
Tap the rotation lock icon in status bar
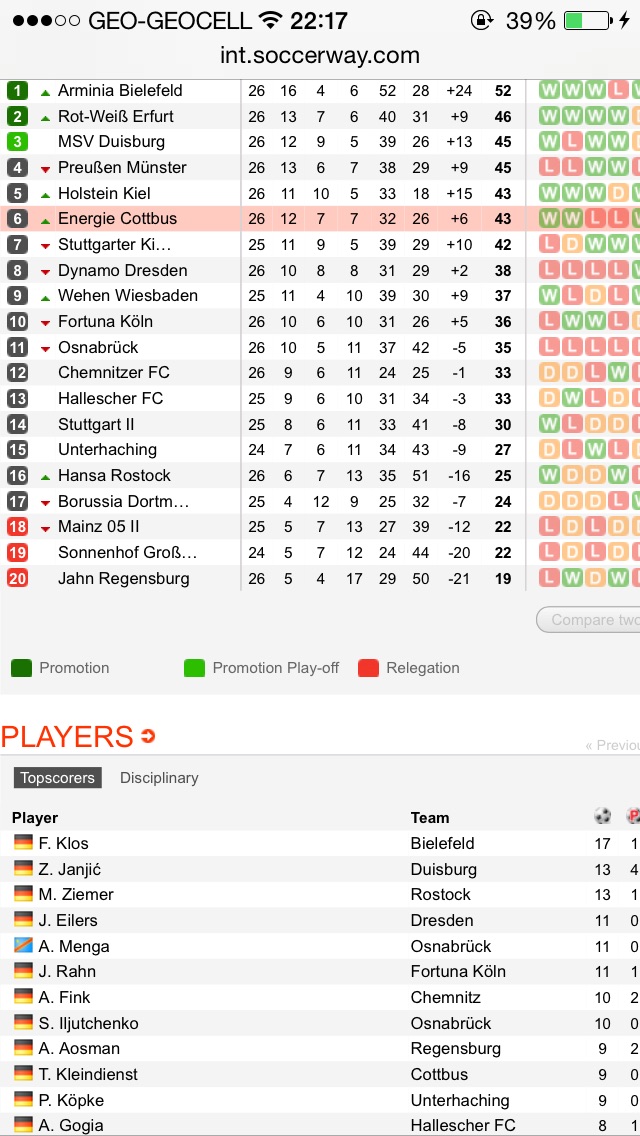(481, 21)
